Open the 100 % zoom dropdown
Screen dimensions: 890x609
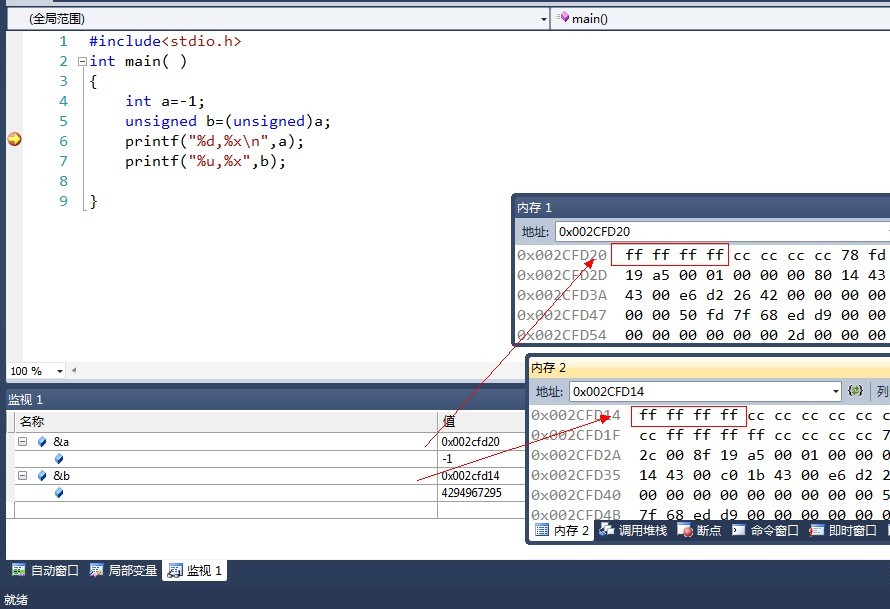[x=60, y=371]
